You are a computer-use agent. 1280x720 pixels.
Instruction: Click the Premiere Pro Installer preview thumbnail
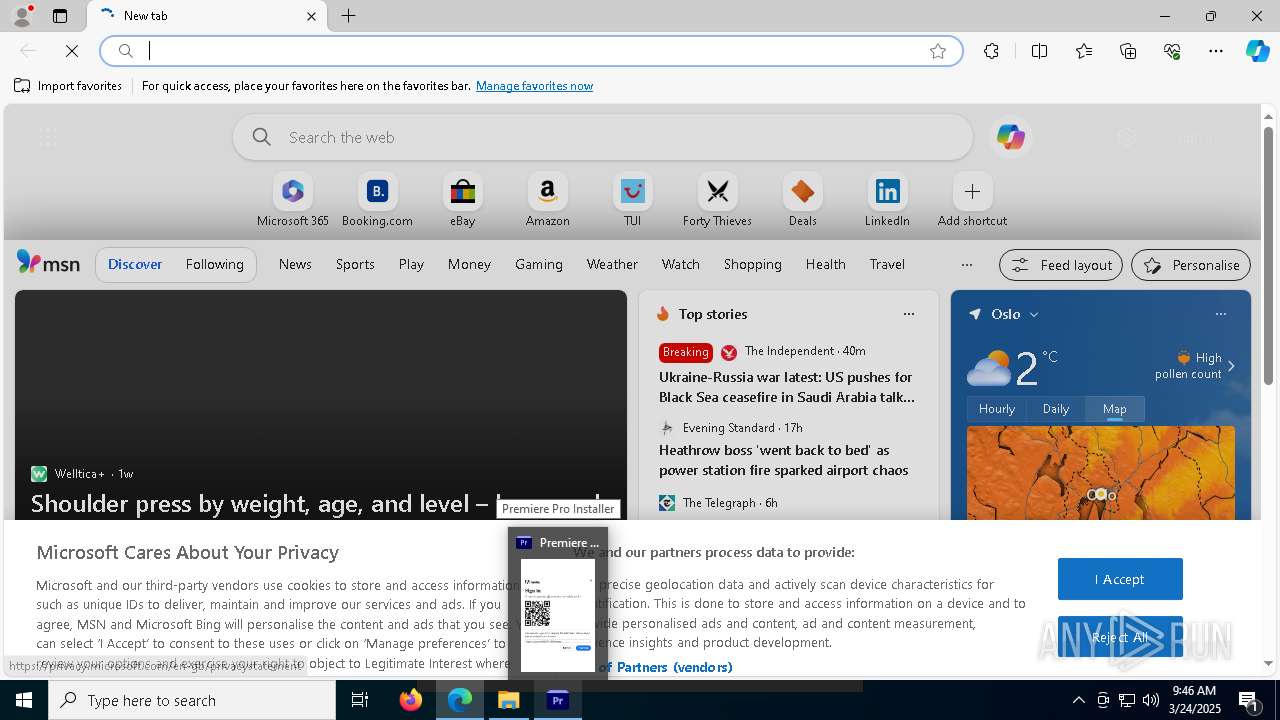click(558, 615)
